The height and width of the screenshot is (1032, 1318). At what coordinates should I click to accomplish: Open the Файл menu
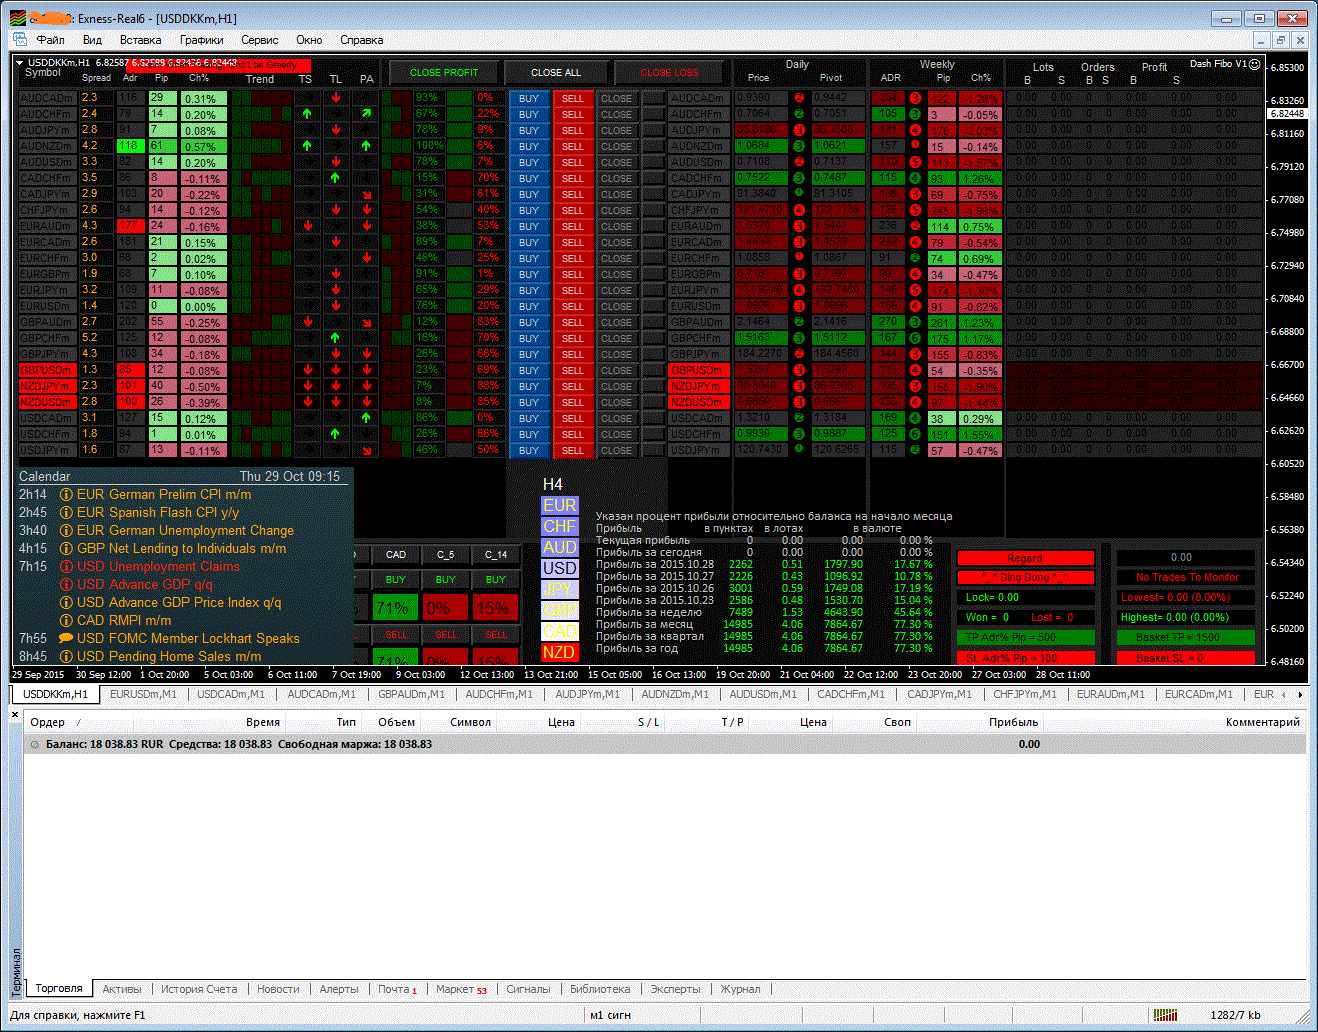coord(50,40)
